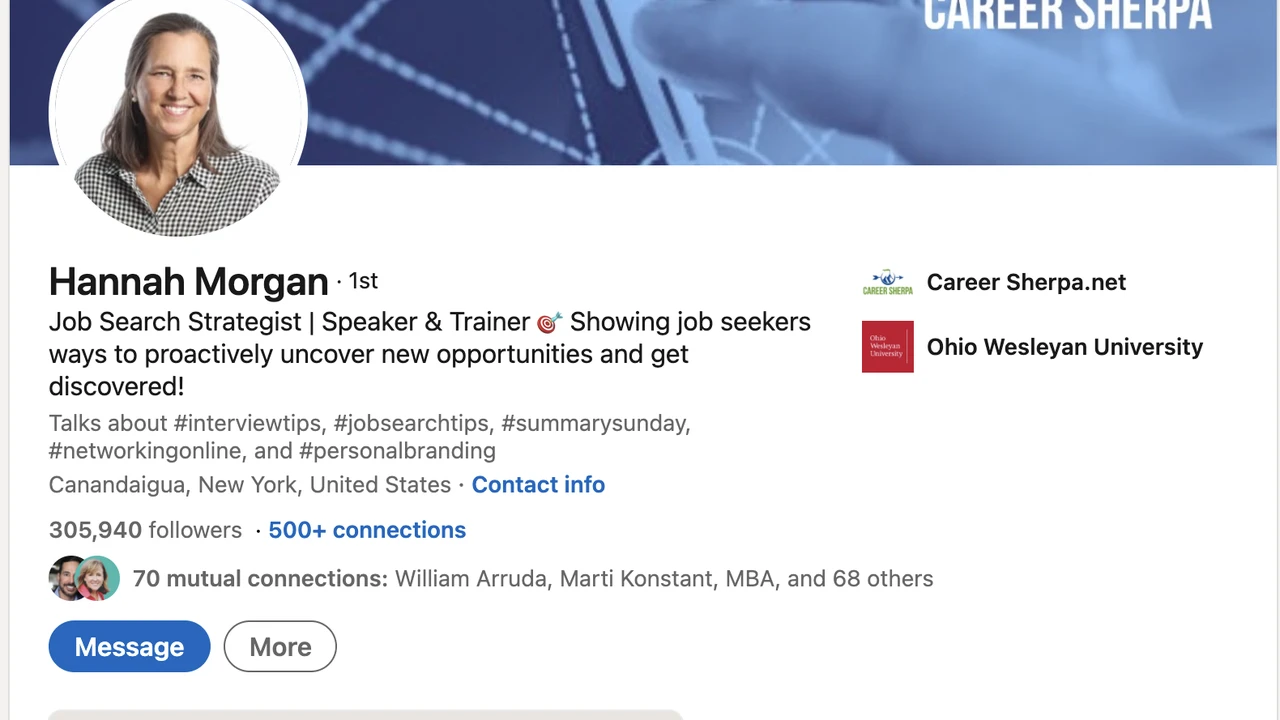Click the Canandaigua, New York location text
Image resolution: width=1280 pixels, height=720 pixels.
tap(250, 485)
